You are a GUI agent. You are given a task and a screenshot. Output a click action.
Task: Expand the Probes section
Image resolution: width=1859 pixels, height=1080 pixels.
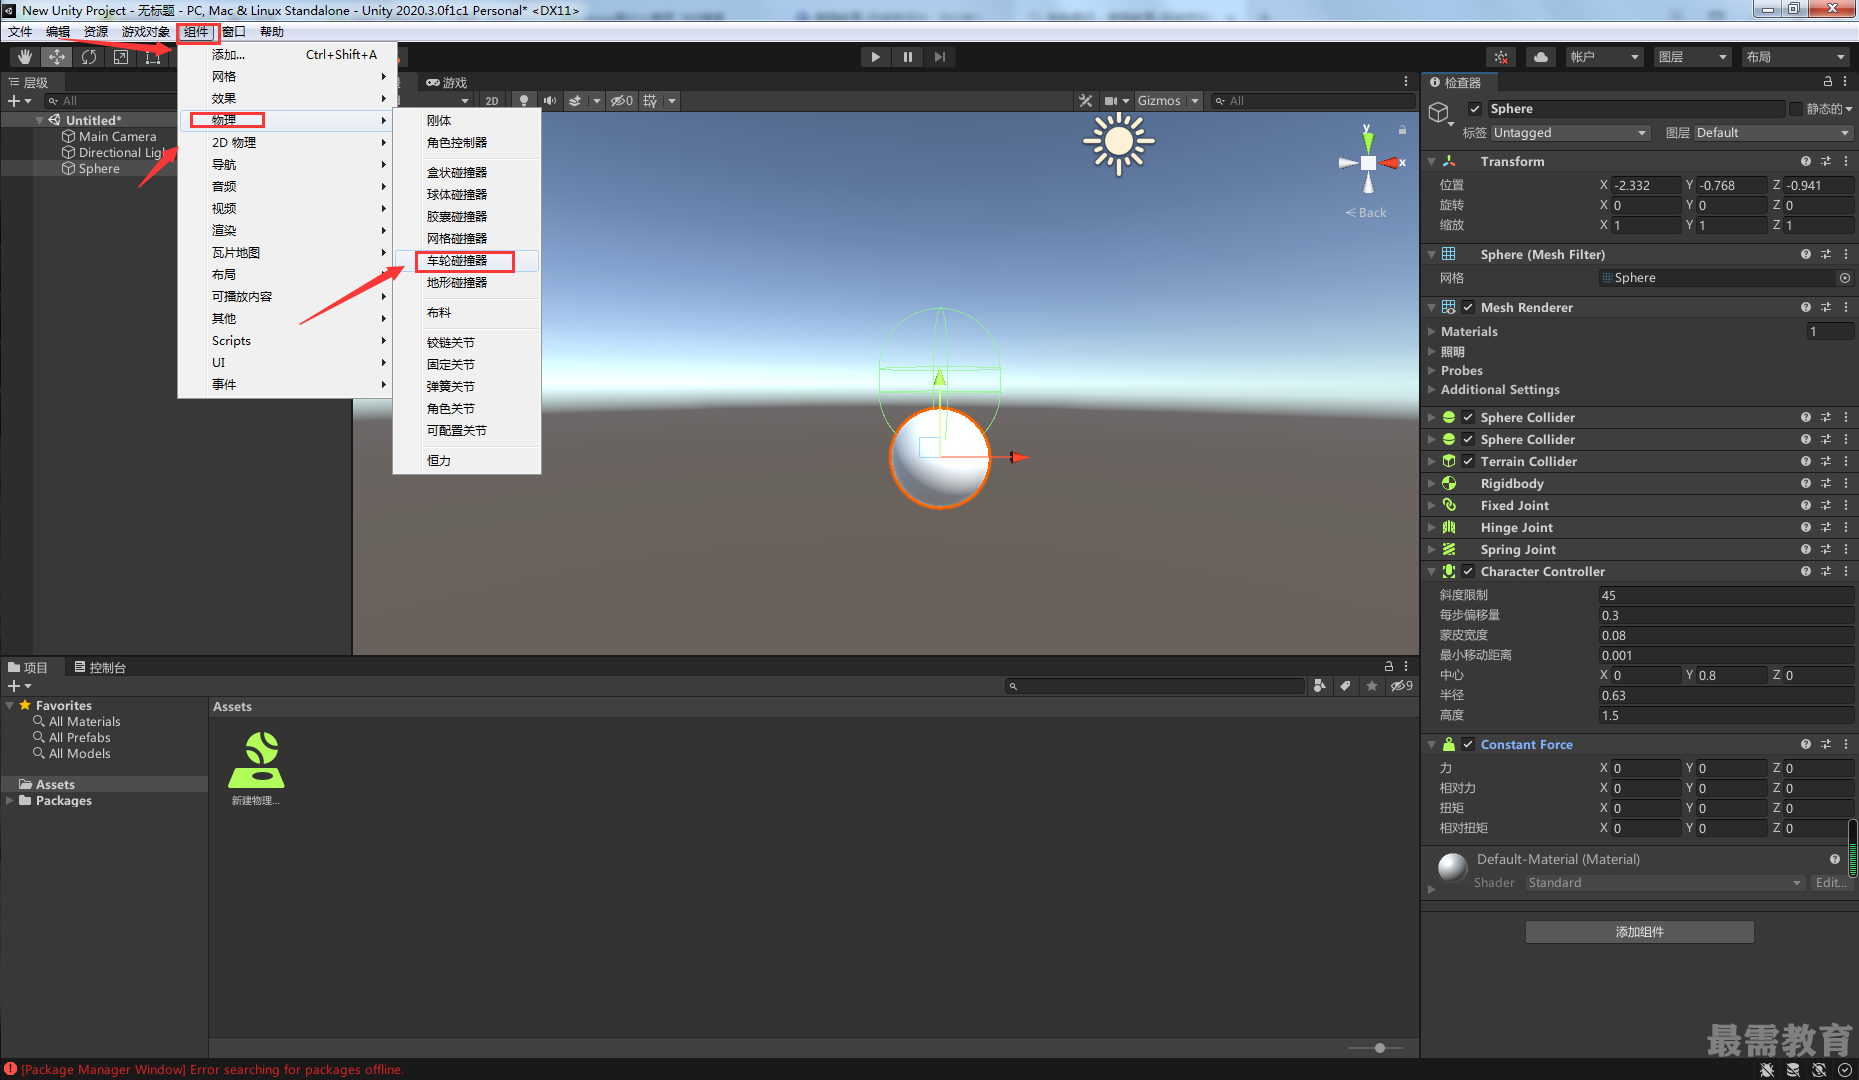pos(1432,371)
